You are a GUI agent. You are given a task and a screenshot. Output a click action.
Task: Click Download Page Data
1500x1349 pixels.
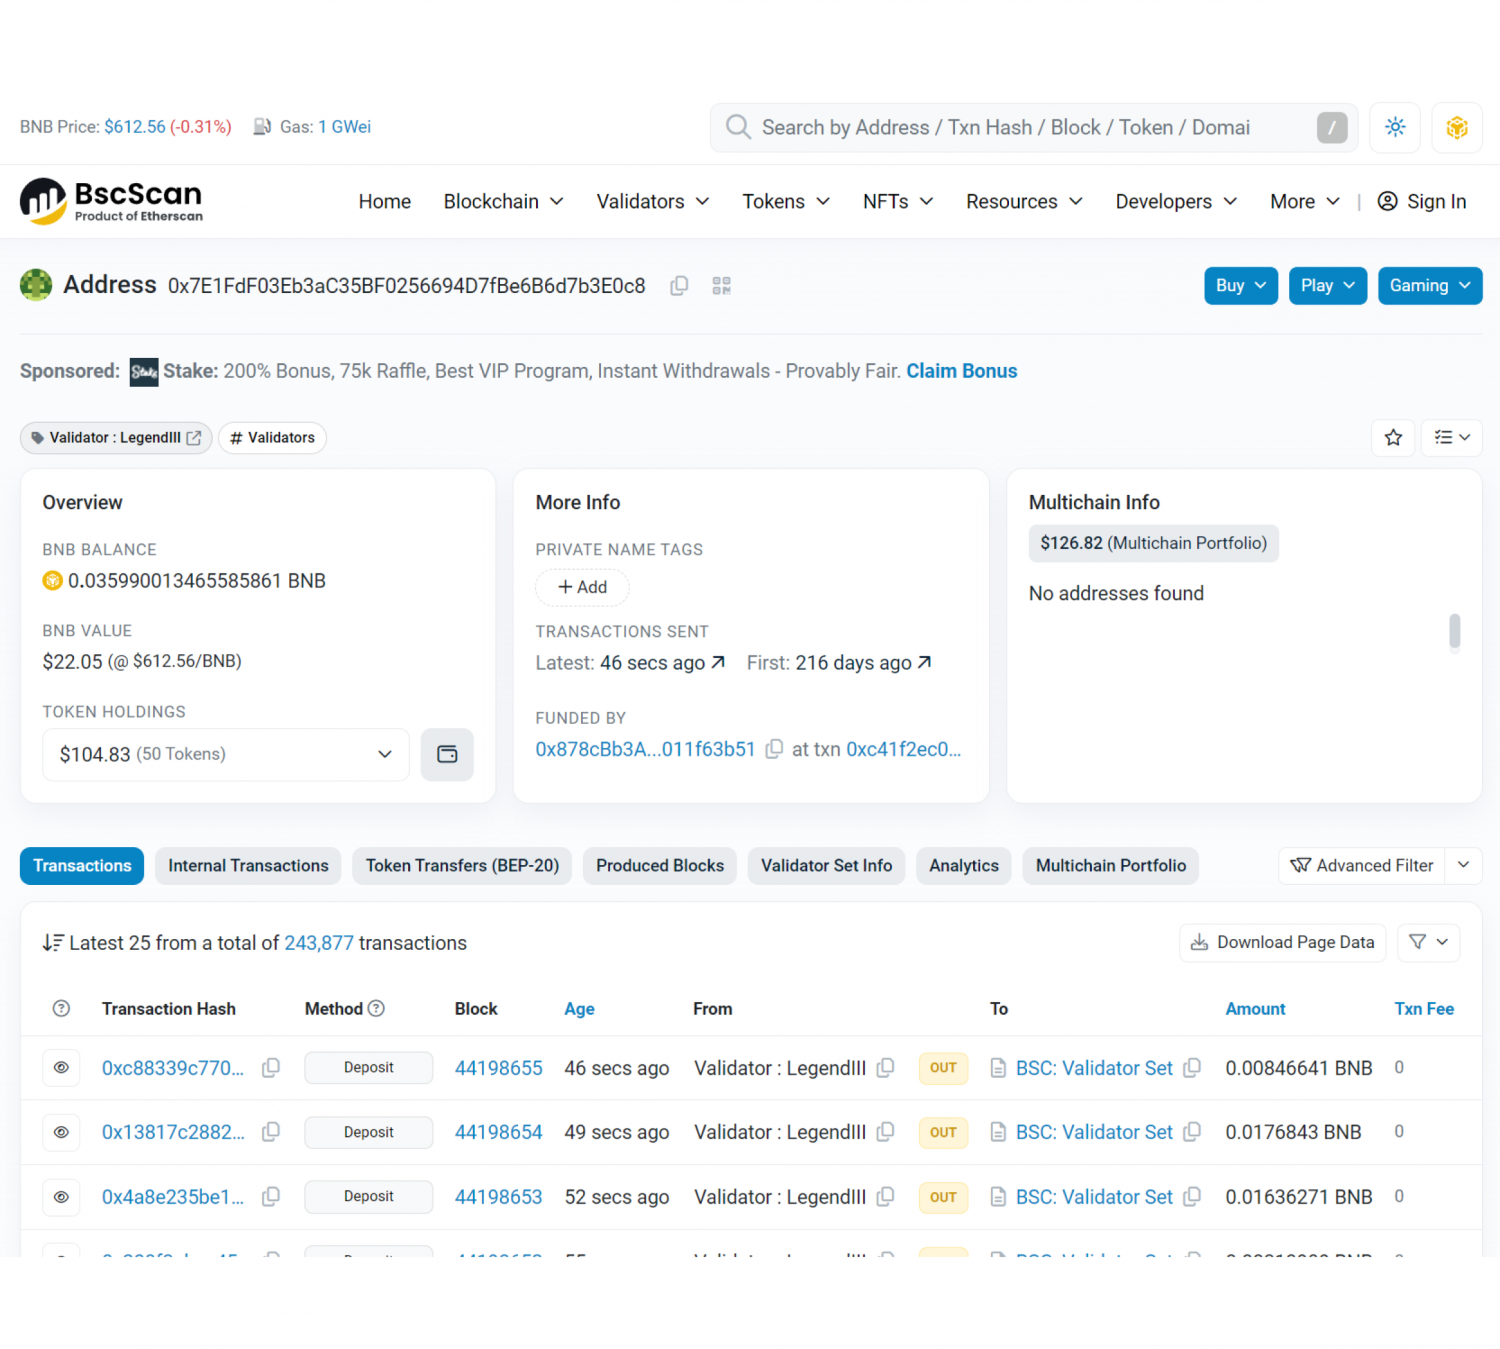click(x=1283, y=942)
